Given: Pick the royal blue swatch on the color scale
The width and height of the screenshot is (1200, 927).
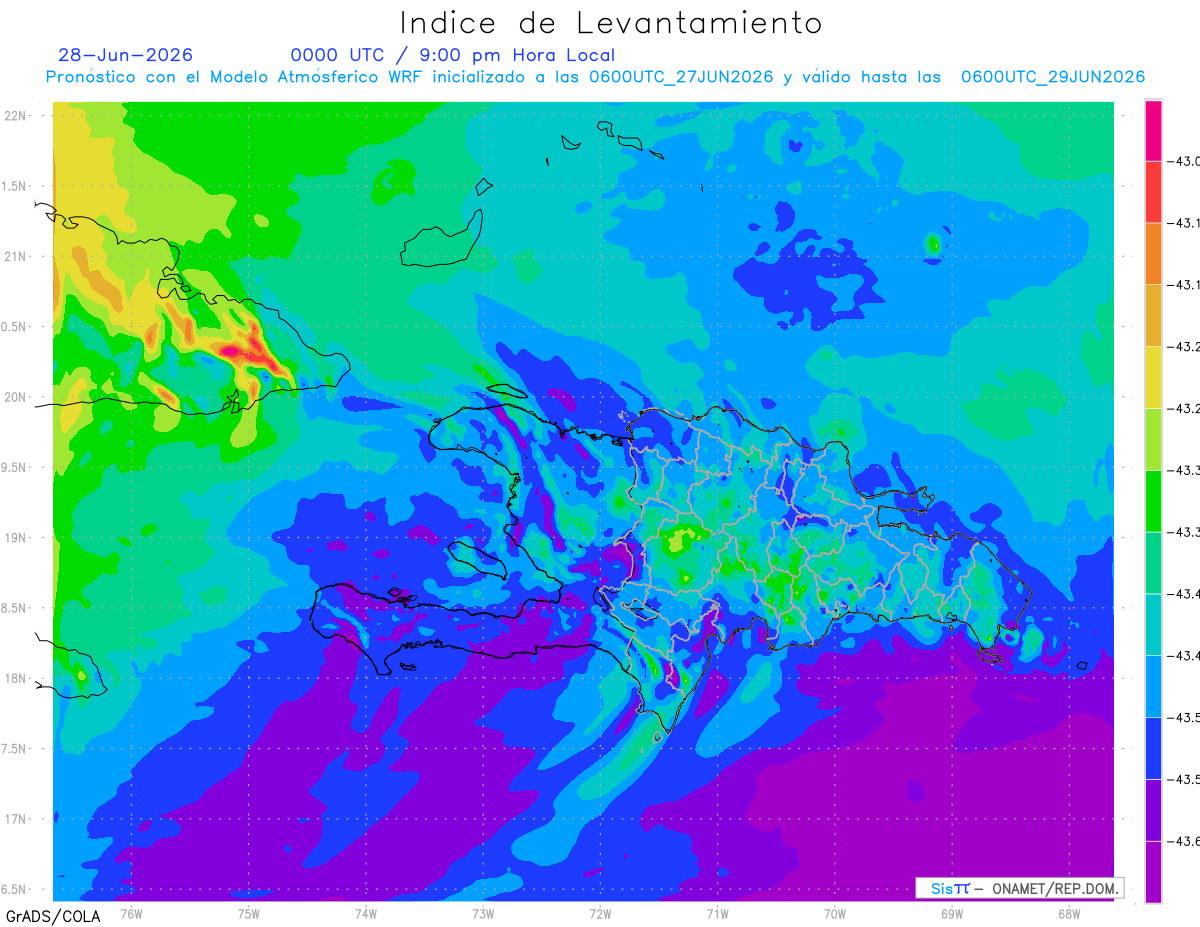Looking at the screenshot, I should point(1153,748).
